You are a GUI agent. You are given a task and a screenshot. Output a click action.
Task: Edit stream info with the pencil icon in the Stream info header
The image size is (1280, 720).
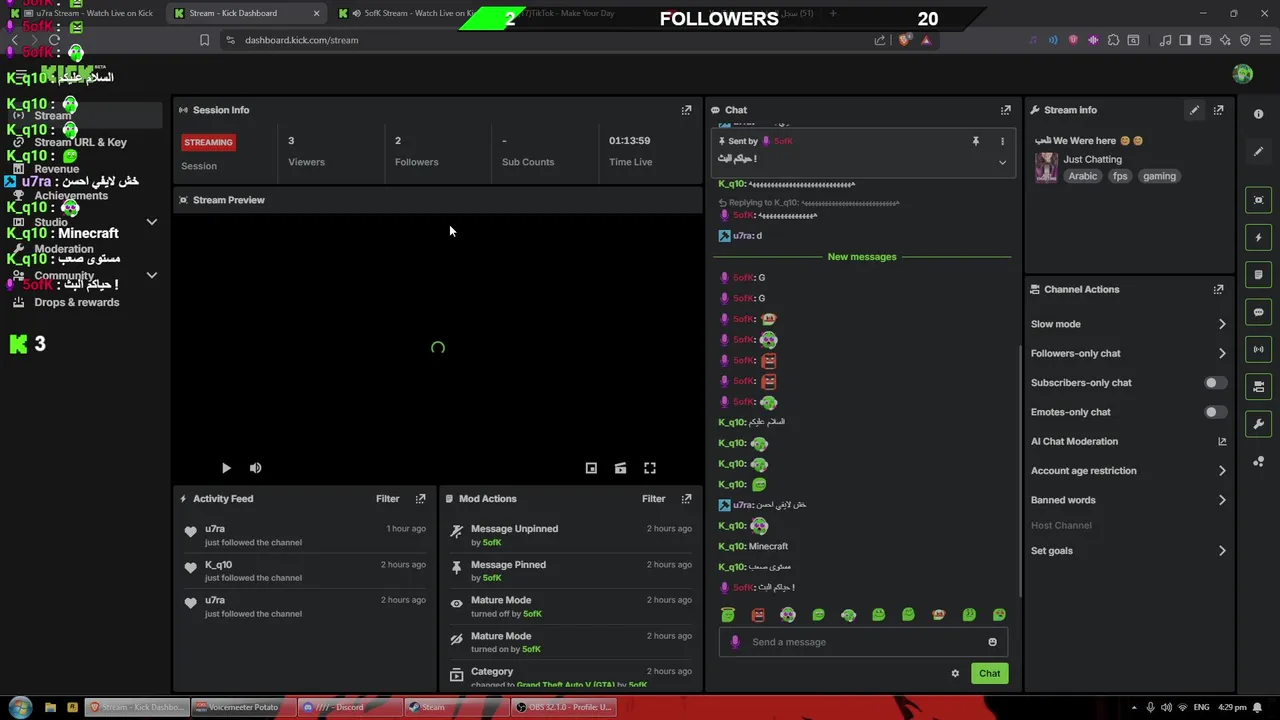click(x=1194, y=110)
